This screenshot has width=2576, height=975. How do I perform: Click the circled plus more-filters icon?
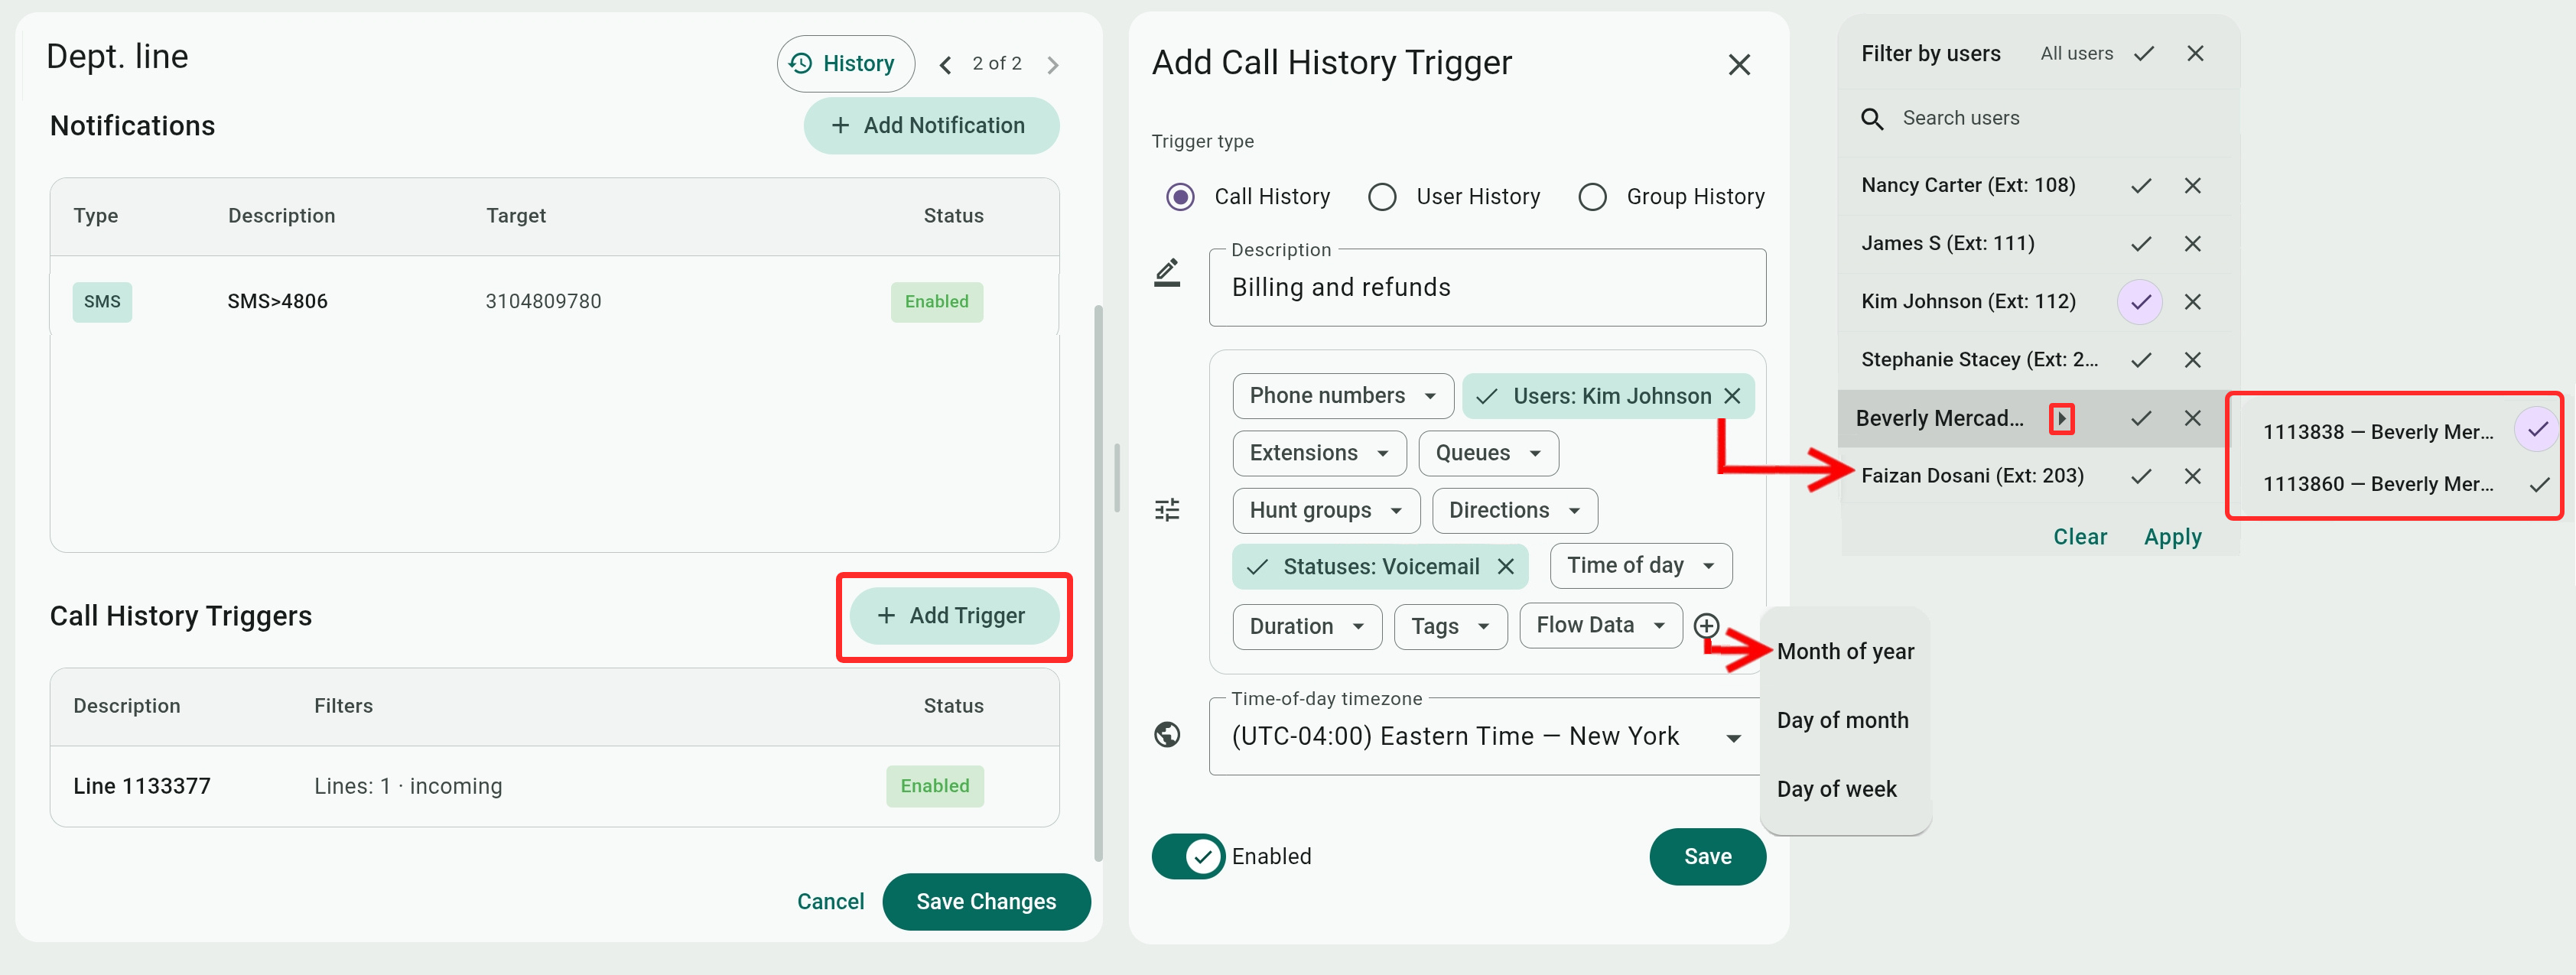1706,626
